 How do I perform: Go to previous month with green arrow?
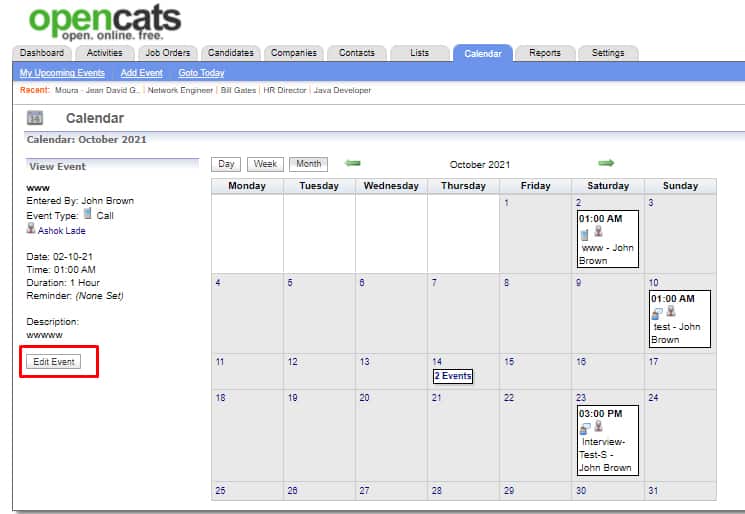pos(352,163)
